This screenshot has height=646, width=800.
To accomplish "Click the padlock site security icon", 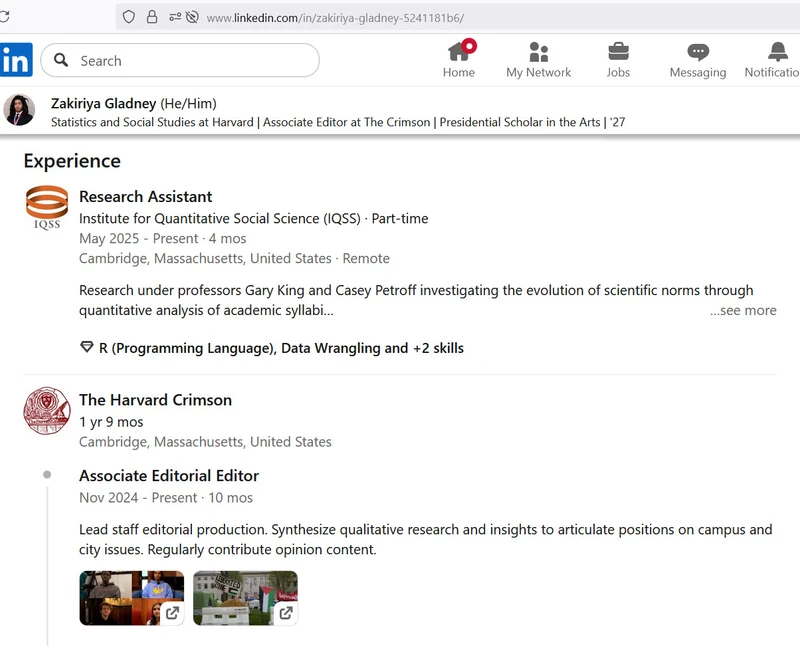I will pos(152,17).
